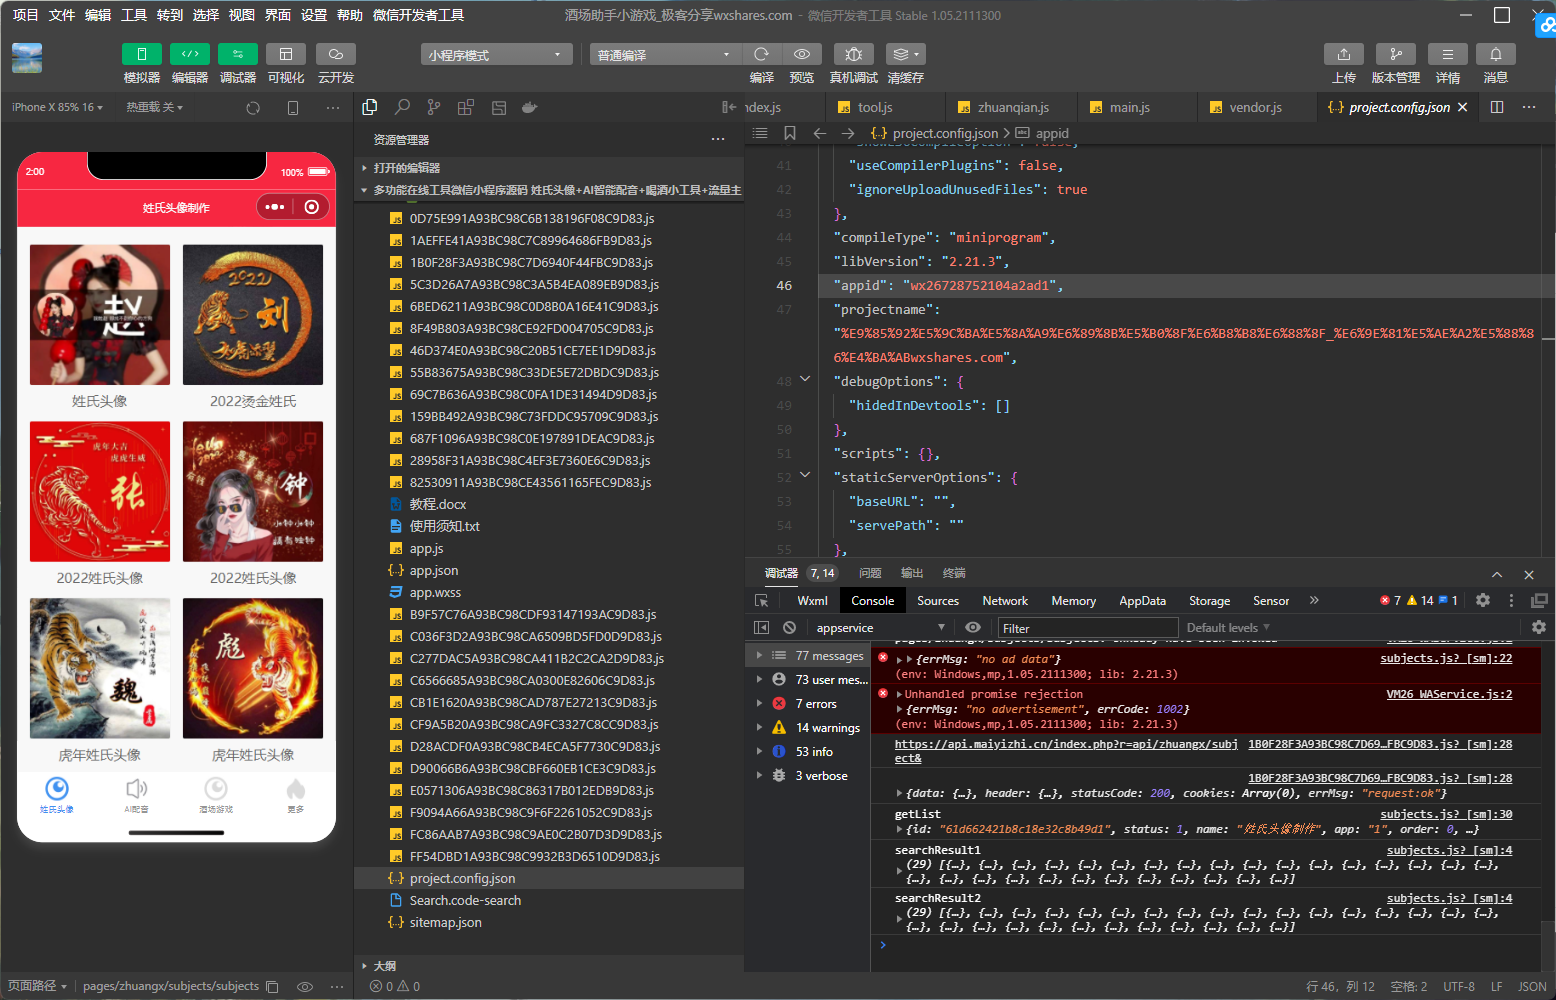
Task: Open the vendor.js editor tab
Action: tap(1255, 108)
